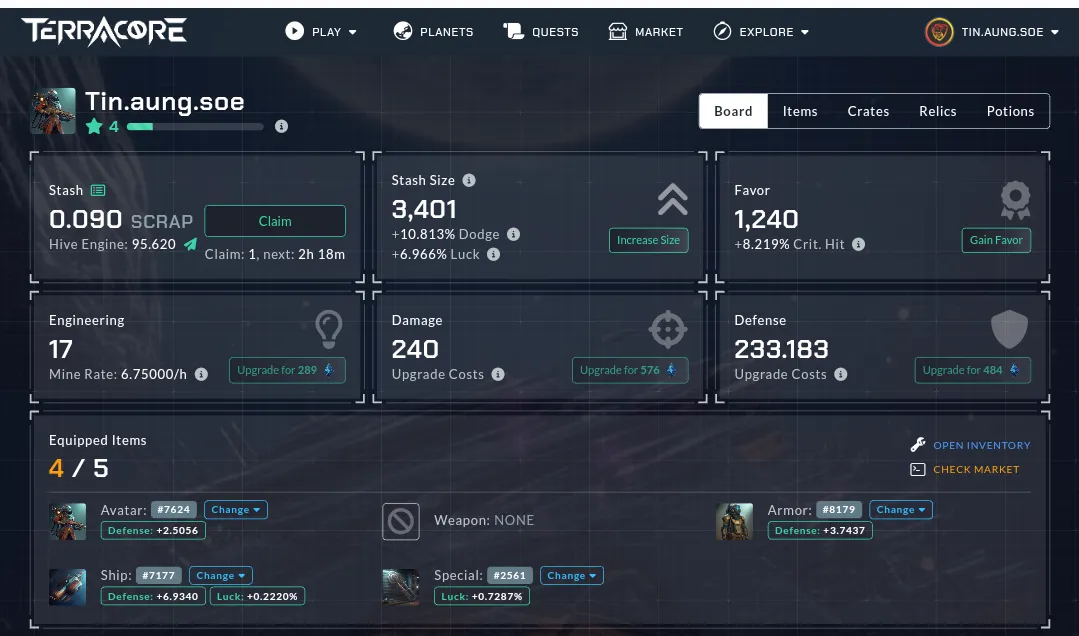
Task: Click the Mine Rate info icon
Action: (x=201, y=374)
